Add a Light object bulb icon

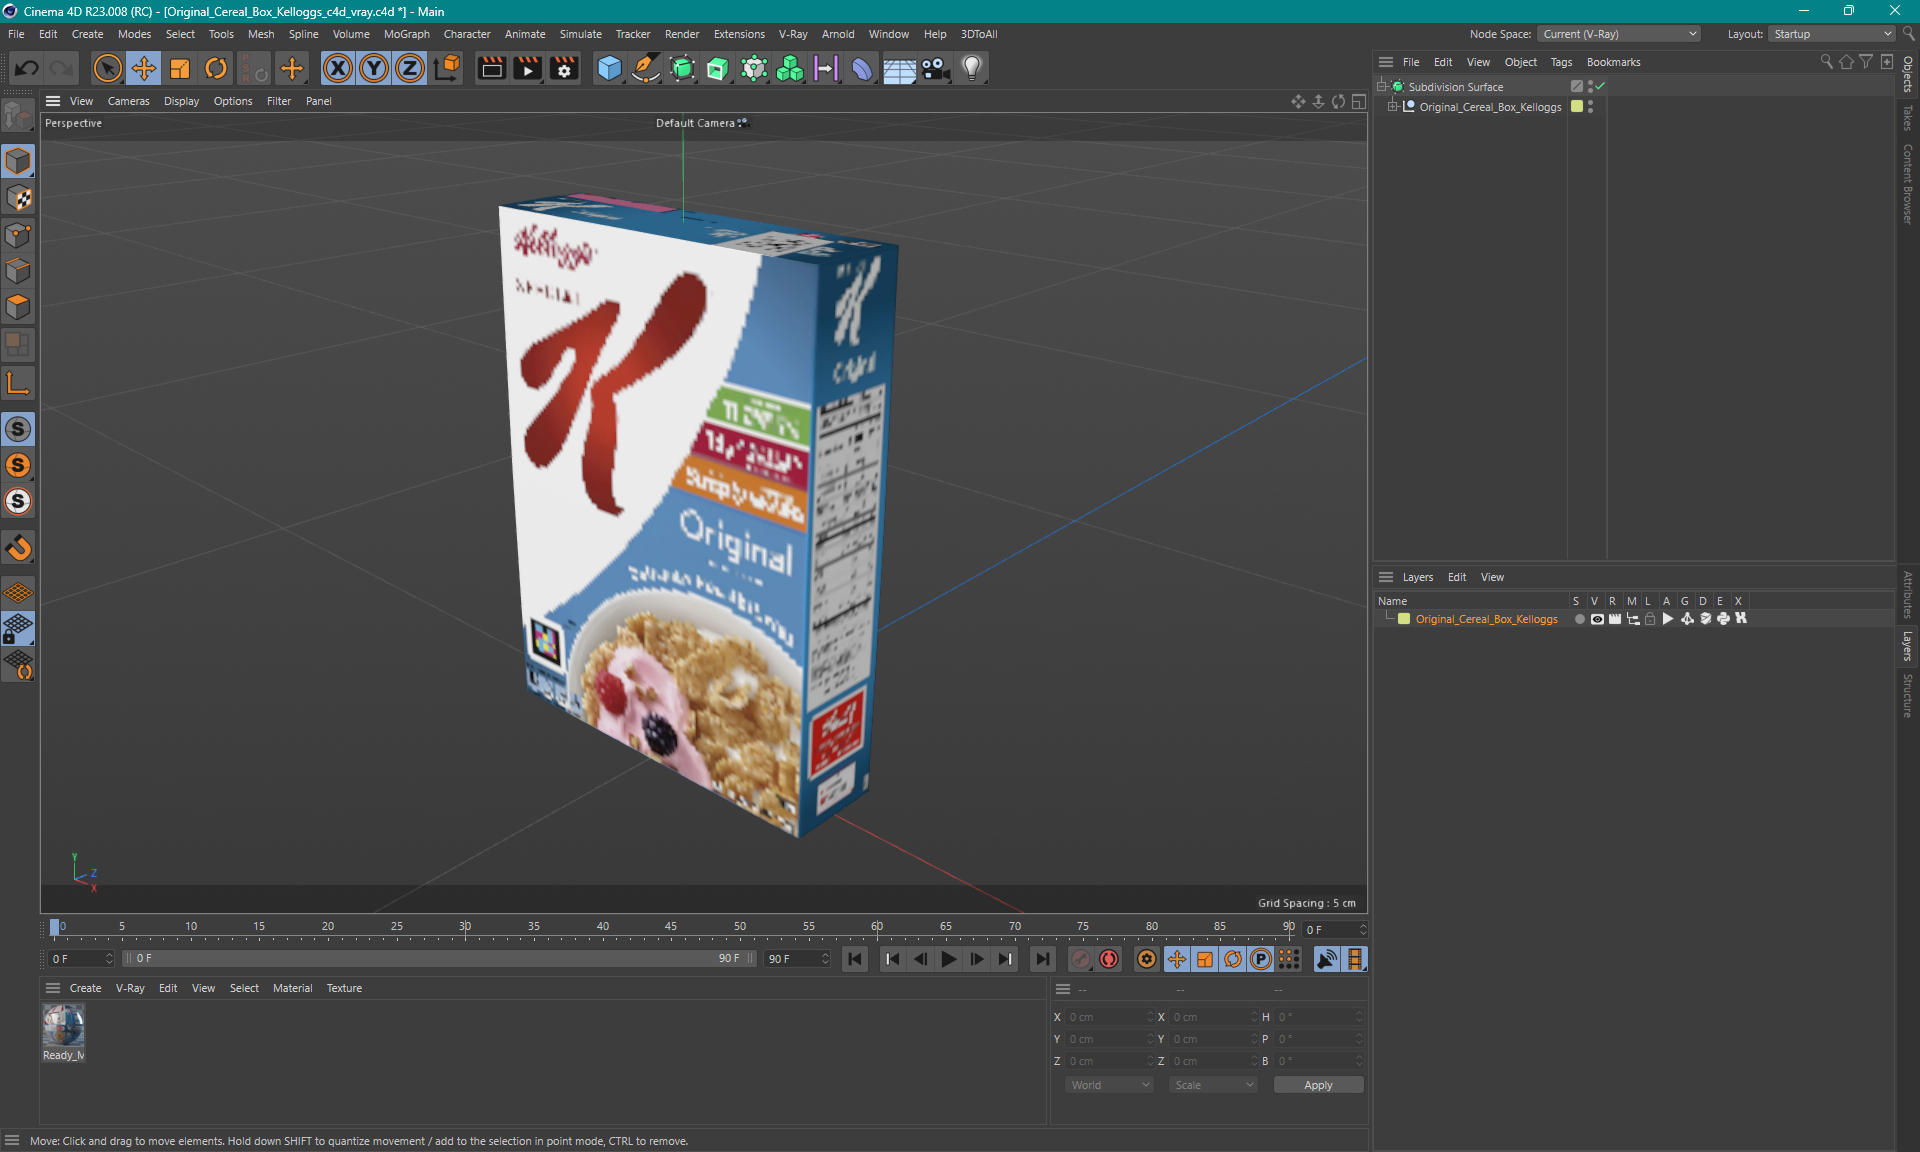click(972, 68)
